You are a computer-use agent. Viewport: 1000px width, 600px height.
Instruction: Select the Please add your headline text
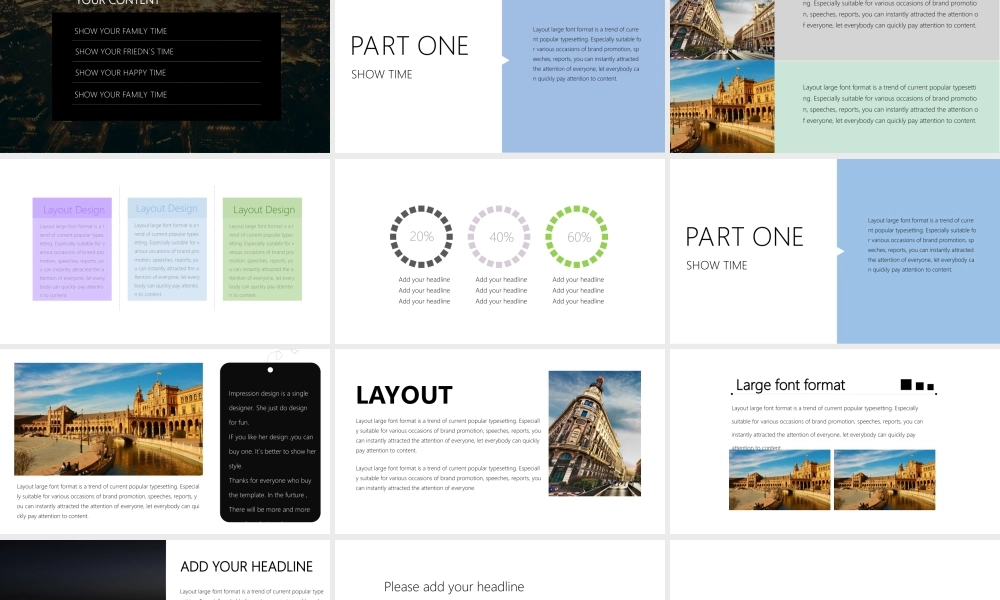click(454, 587)
